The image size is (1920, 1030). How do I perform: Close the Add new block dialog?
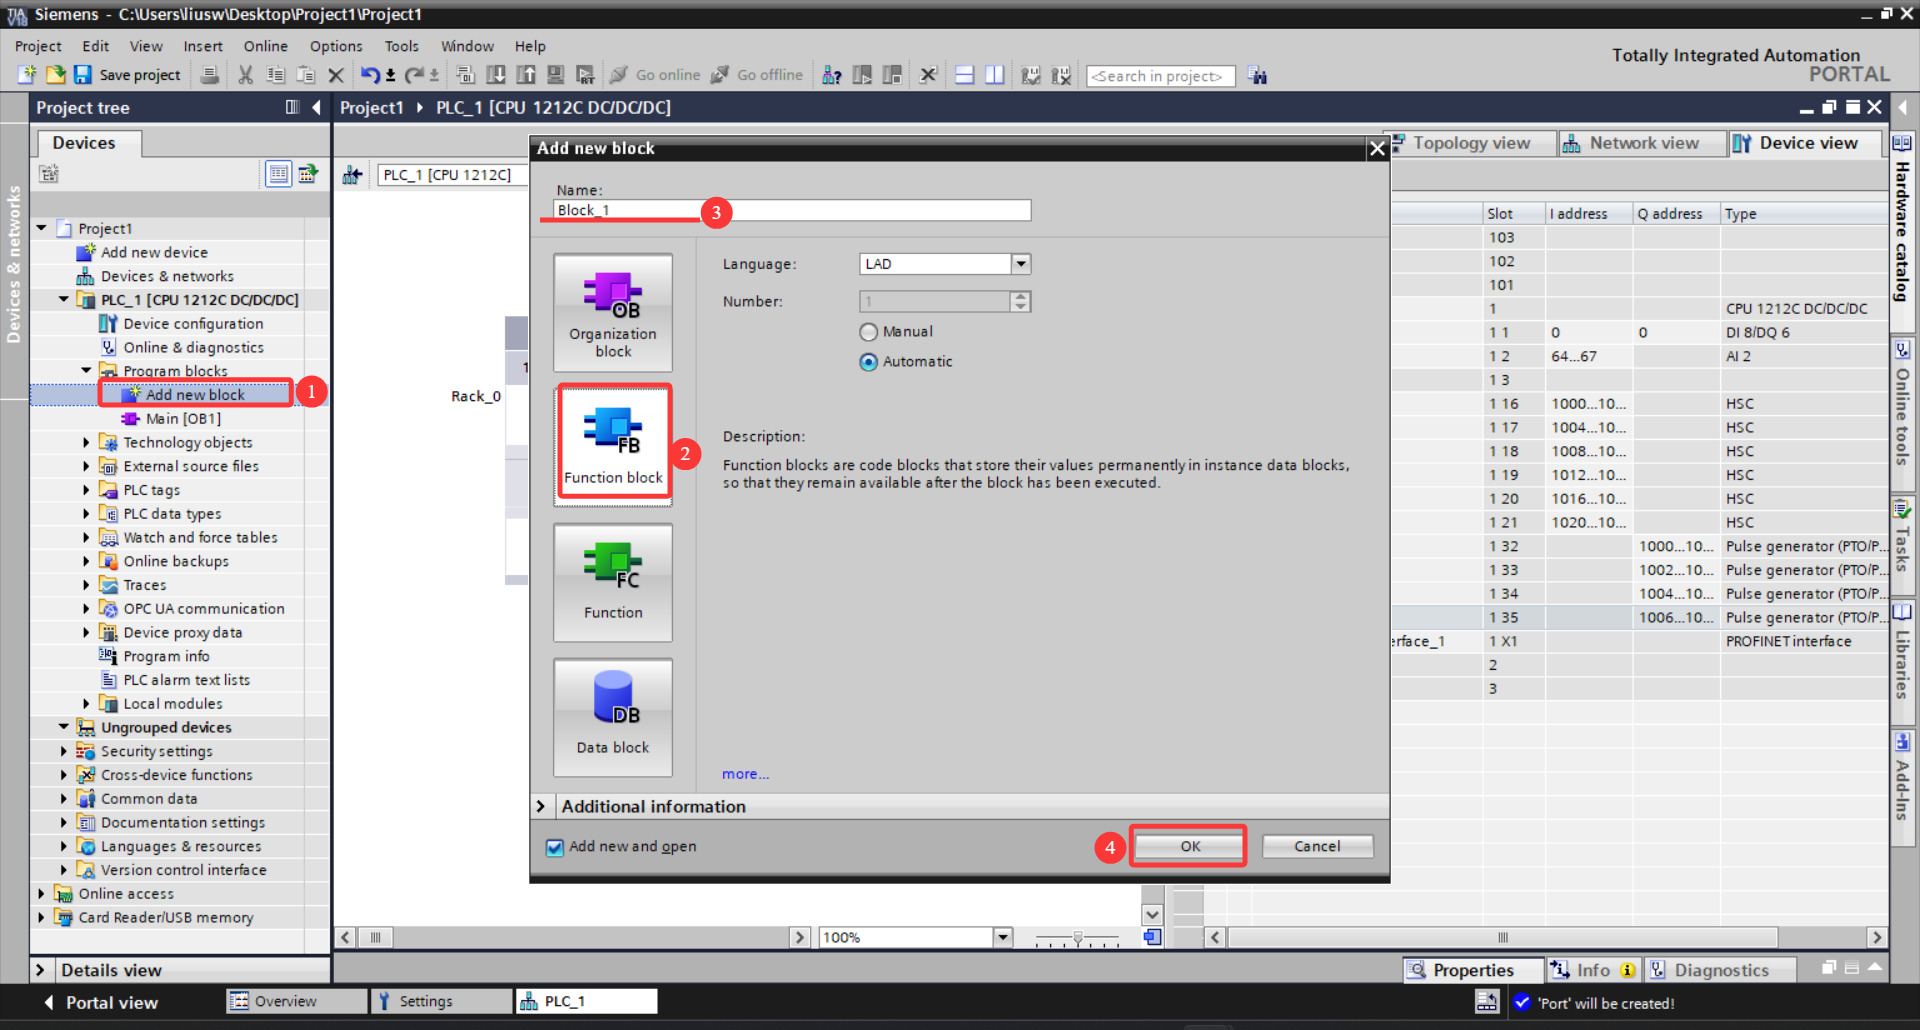[x=1377, y=148]
